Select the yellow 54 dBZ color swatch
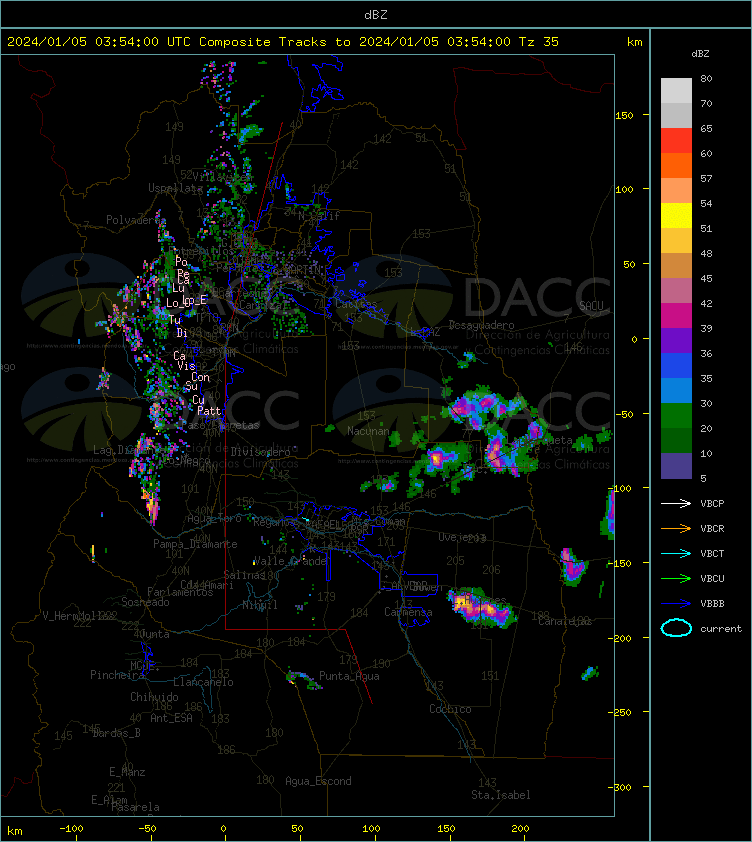 click(676, 216)
